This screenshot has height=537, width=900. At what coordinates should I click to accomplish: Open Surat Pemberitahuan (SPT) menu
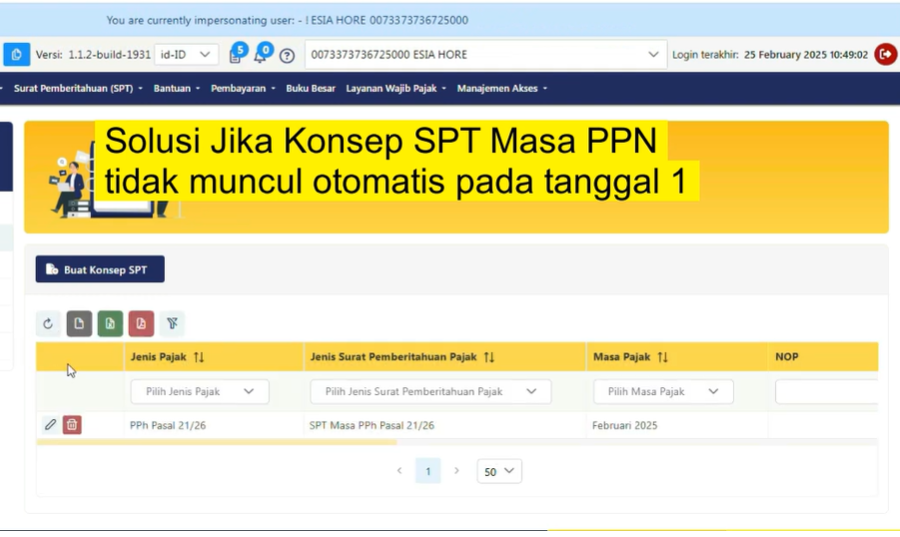[x=78, y=88]
